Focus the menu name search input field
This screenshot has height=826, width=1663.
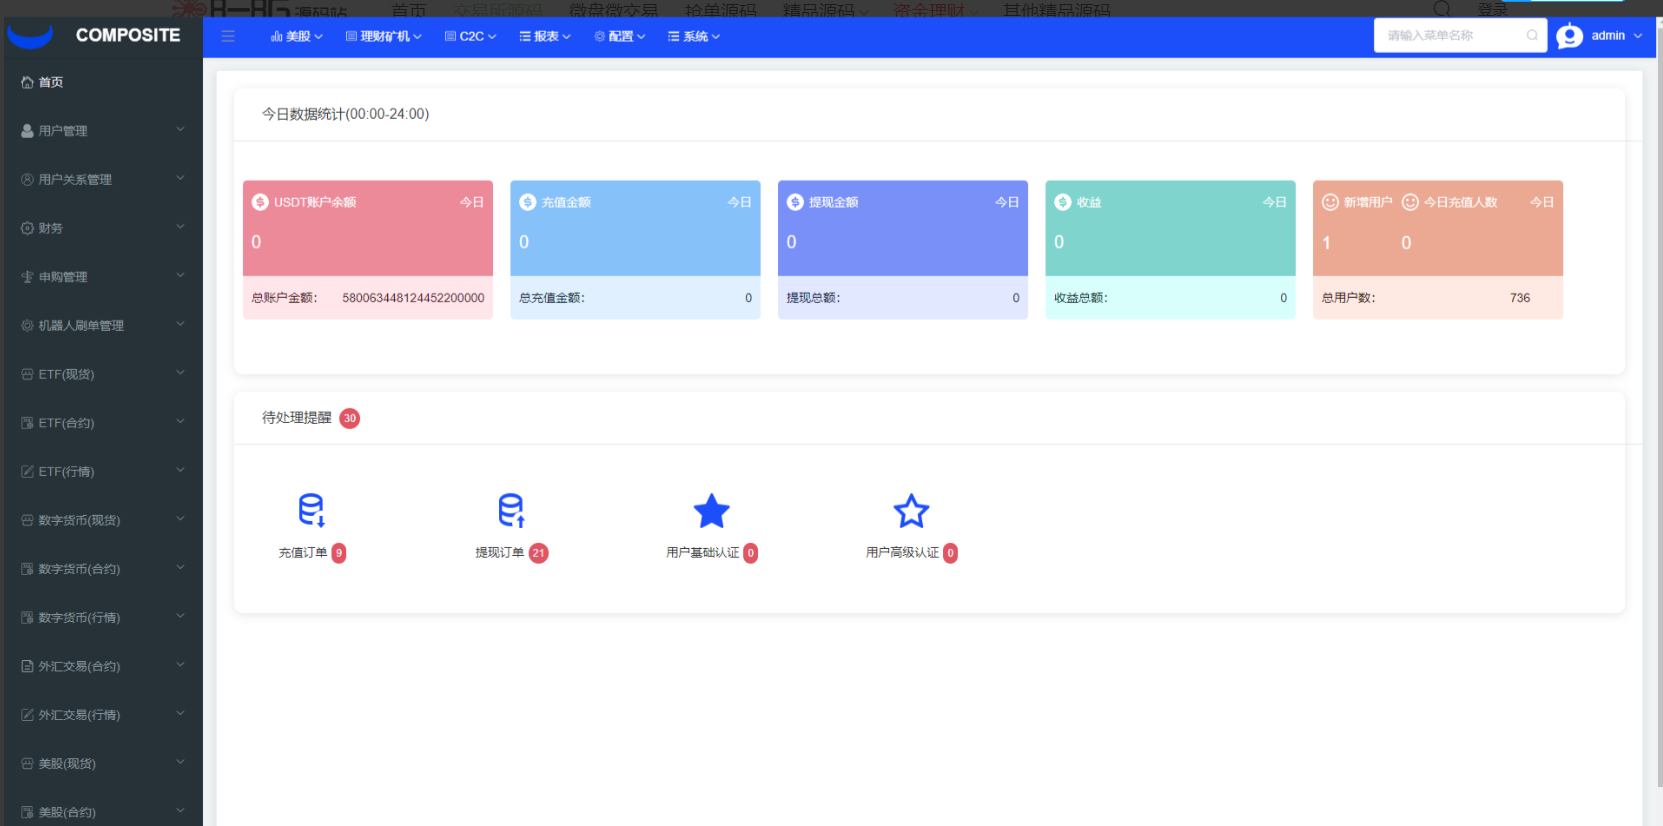(x=1450, y=36)
